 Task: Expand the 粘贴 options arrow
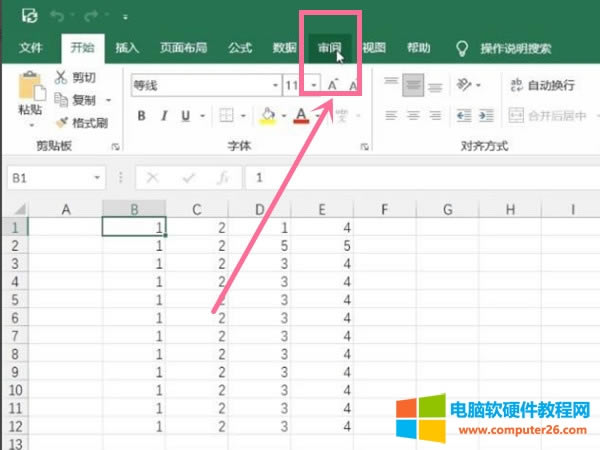pos(31,125)
